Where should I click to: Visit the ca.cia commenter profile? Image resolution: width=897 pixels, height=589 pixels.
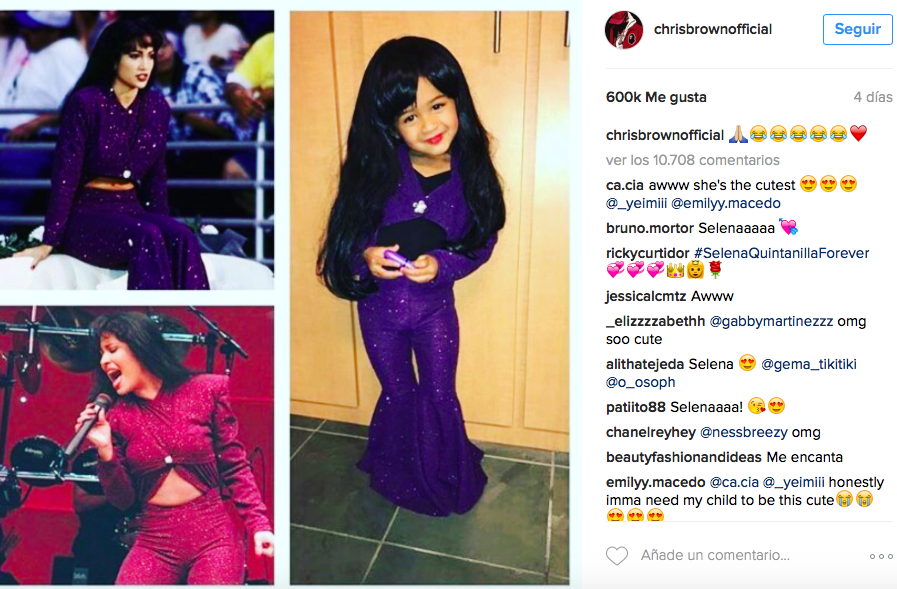[625, 185]
